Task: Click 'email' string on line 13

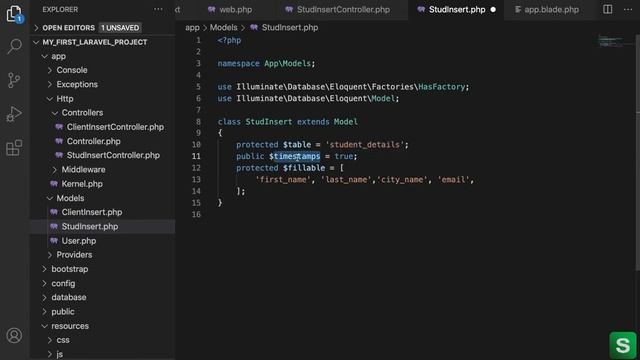Action: 453,180
